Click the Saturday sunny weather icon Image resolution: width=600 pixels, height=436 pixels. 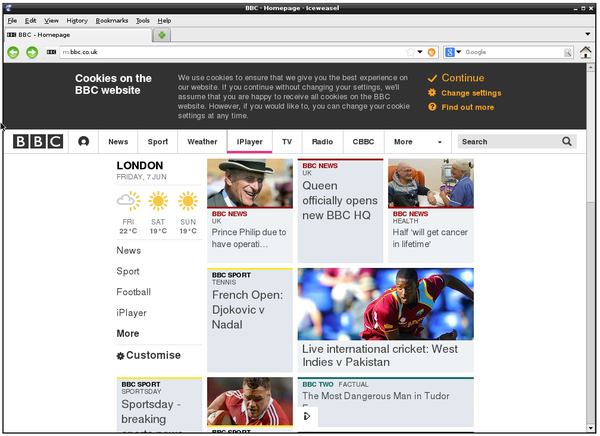tap(158, 201)
